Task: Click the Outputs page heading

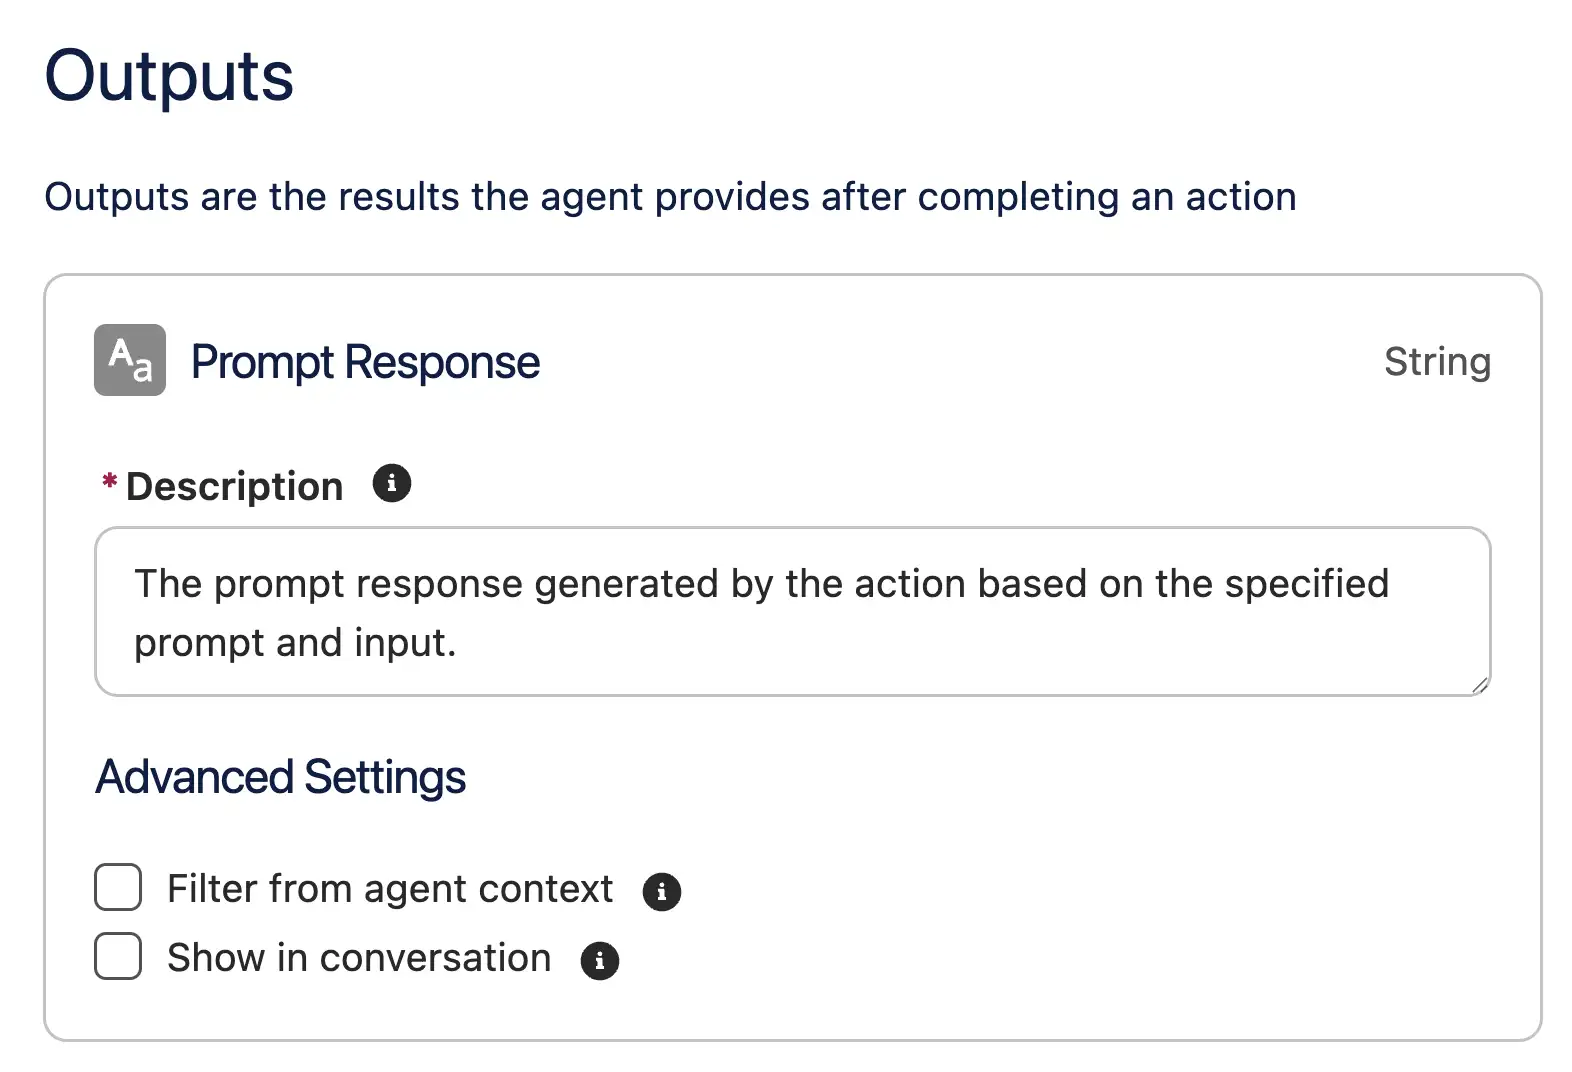Action: pyautogui.click(x=169, y=76)
